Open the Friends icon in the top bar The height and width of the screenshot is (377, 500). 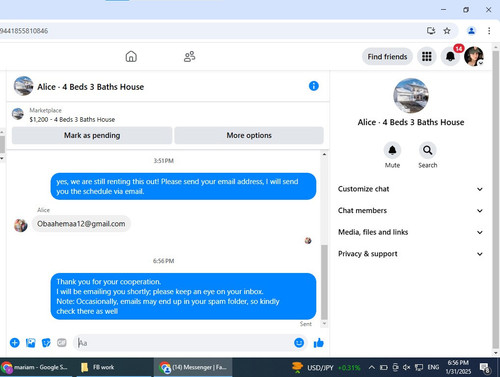(190, 56)
